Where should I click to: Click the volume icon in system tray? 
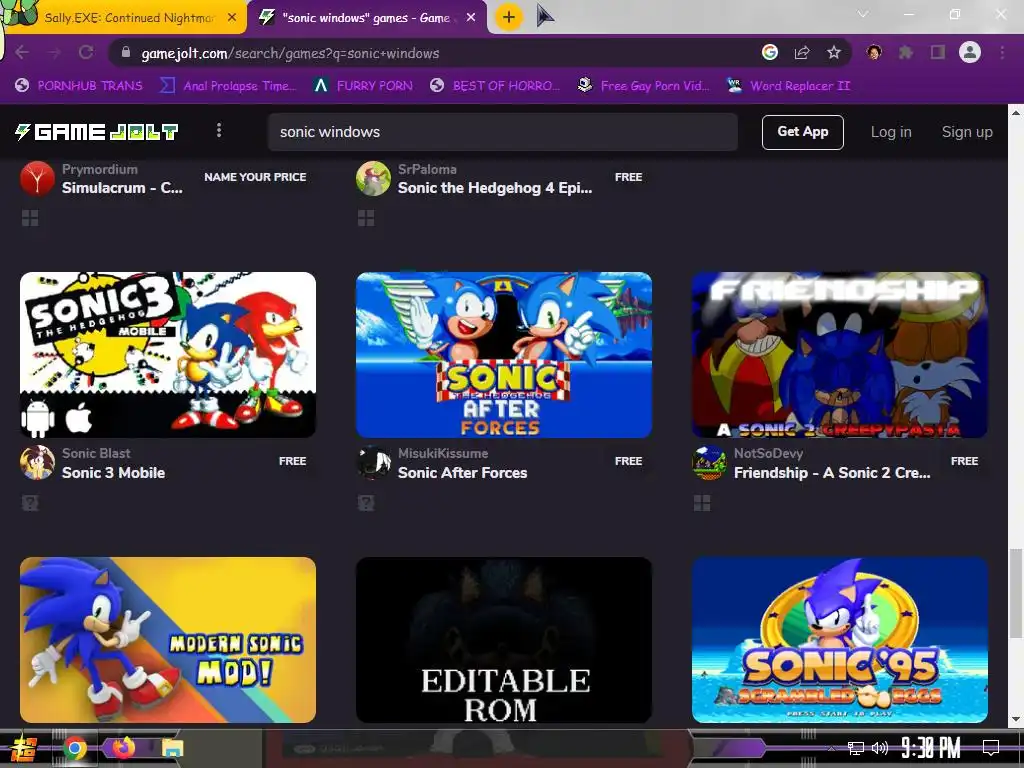point(880,747)
